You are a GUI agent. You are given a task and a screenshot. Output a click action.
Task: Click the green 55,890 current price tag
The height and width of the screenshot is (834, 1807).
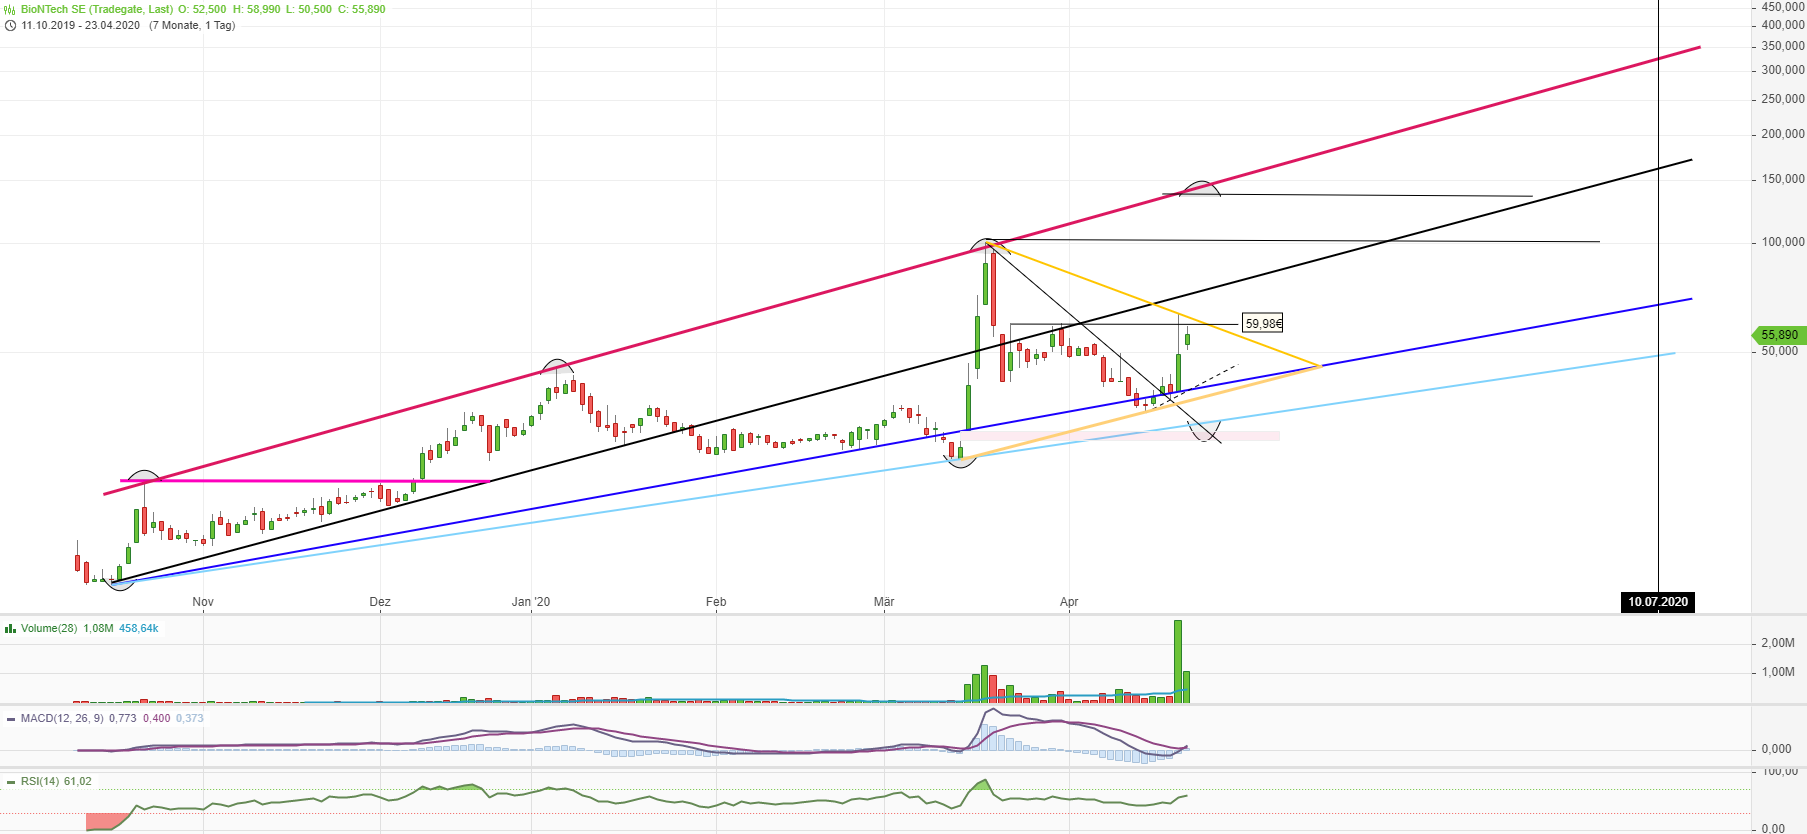click(1779, 335)
